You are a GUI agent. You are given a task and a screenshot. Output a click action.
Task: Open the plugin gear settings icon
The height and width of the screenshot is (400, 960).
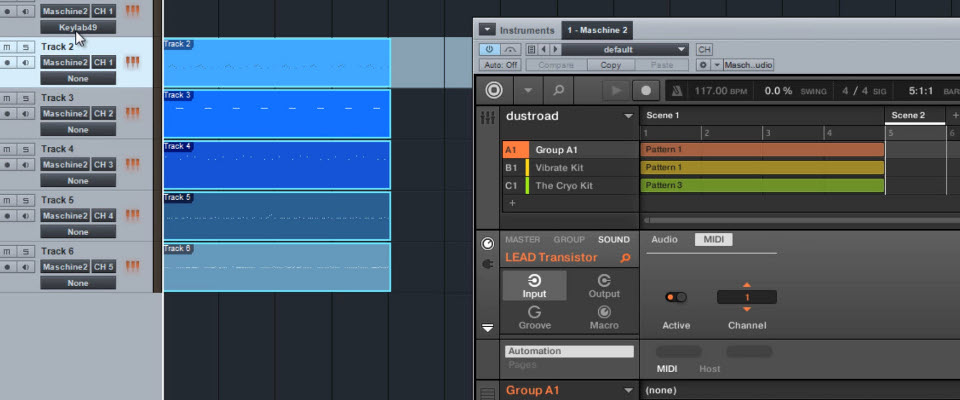[703, 65]
